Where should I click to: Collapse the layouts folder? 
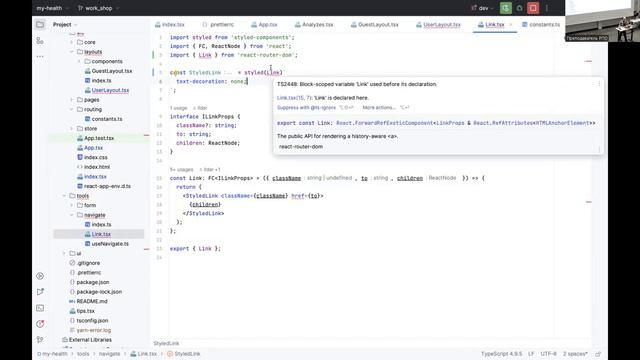pyautogui.click(x=72, y=52)
